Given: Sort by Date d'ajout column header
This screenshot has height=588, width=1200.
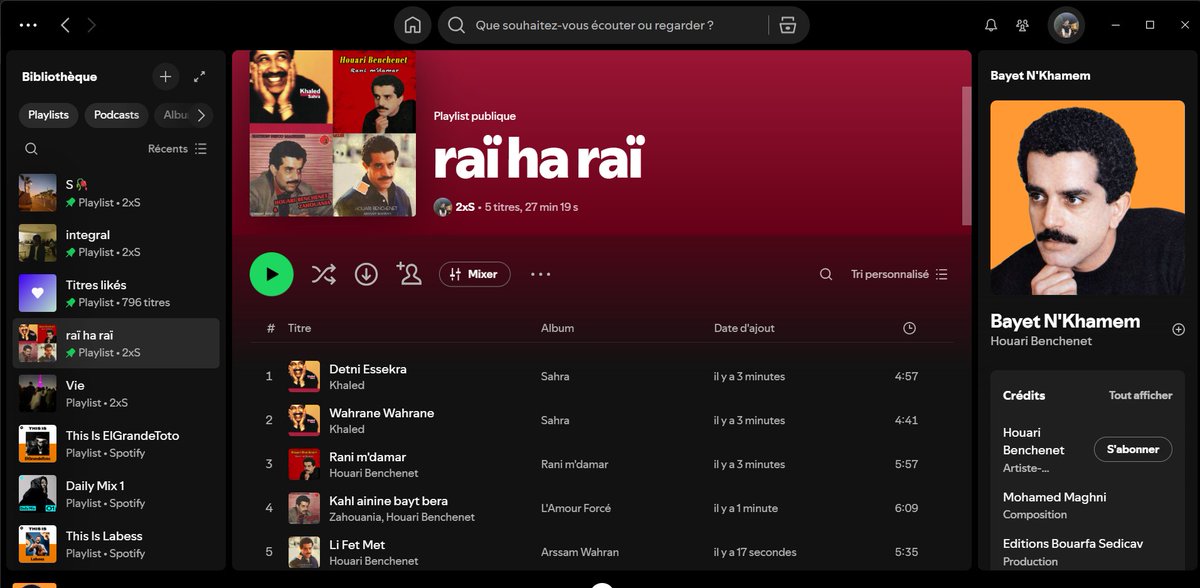Looking at the screenshot, I should click(744, 328).
